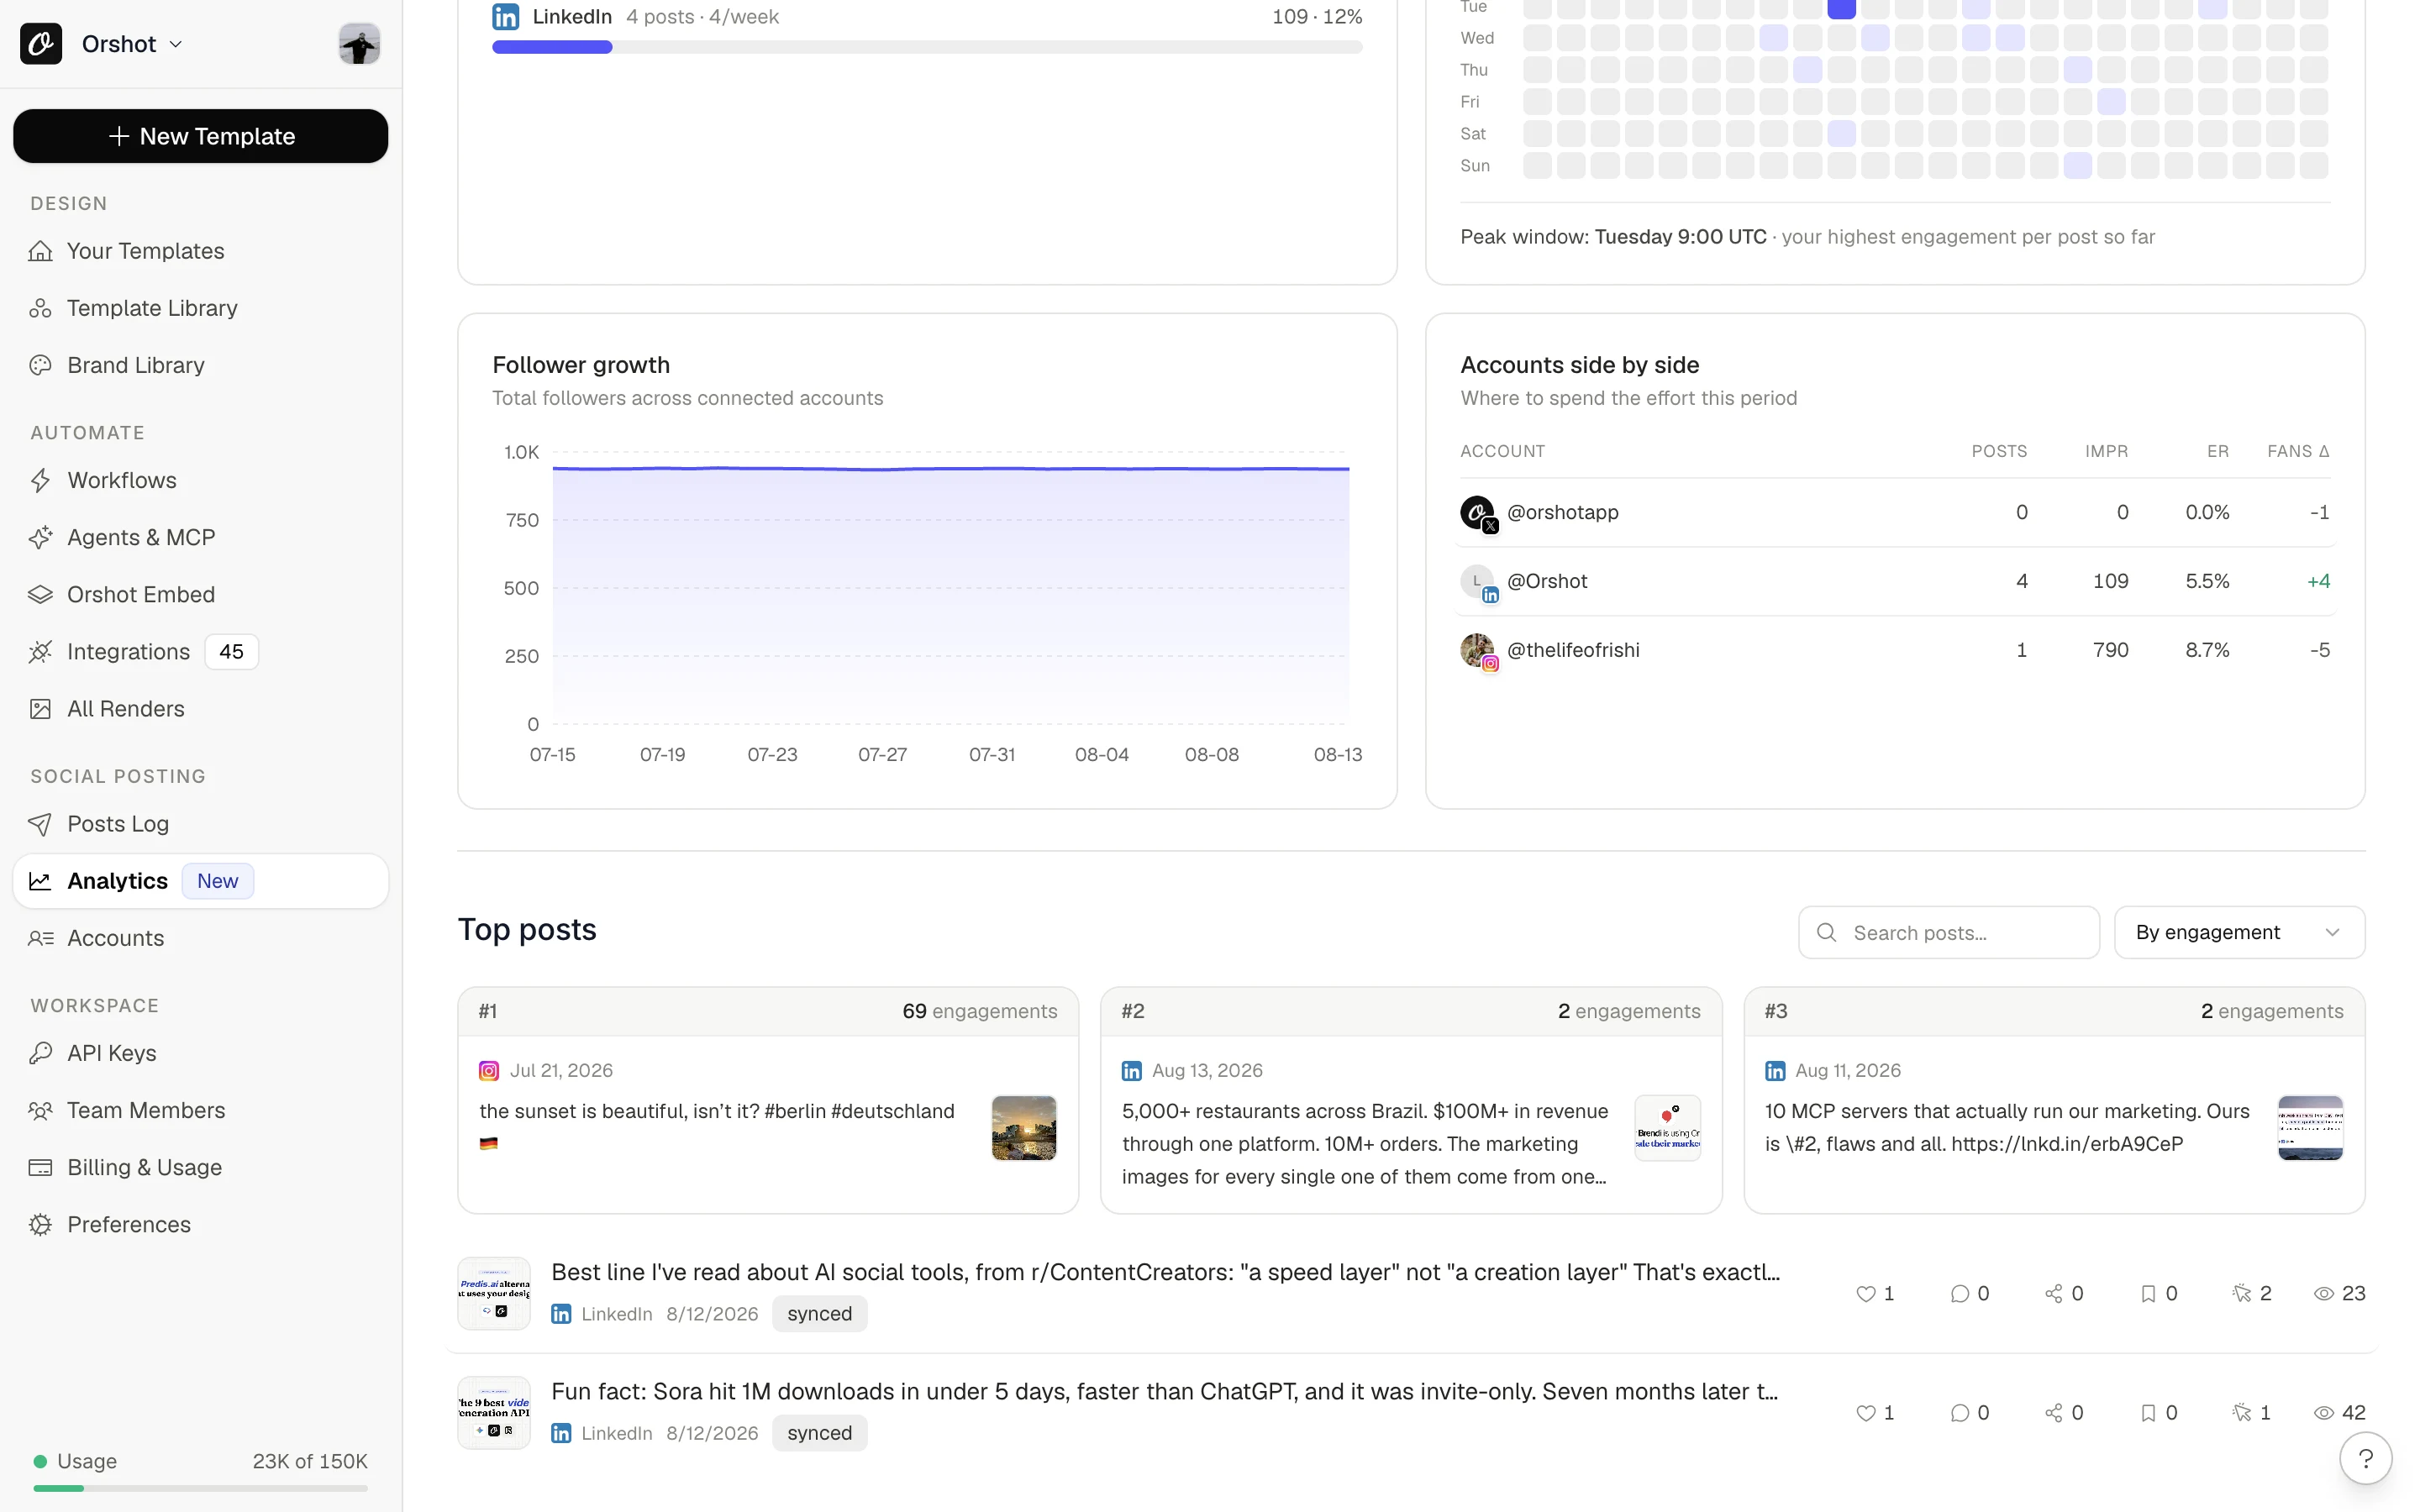Expand the Orshot workspace switcher chevron
2420x1512 pixels.
tap(176, 44)
